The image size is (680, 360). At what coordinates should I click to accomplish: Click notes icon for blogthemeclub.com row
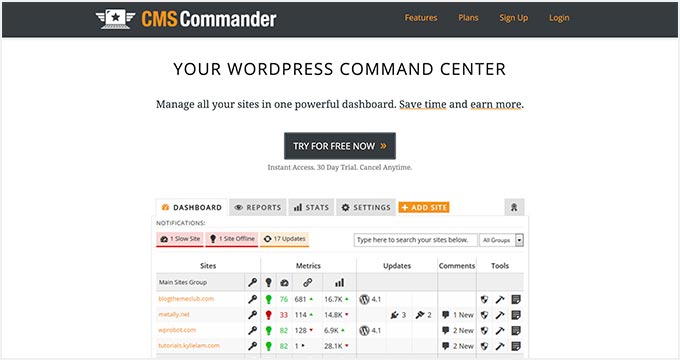tap(516, 299)
